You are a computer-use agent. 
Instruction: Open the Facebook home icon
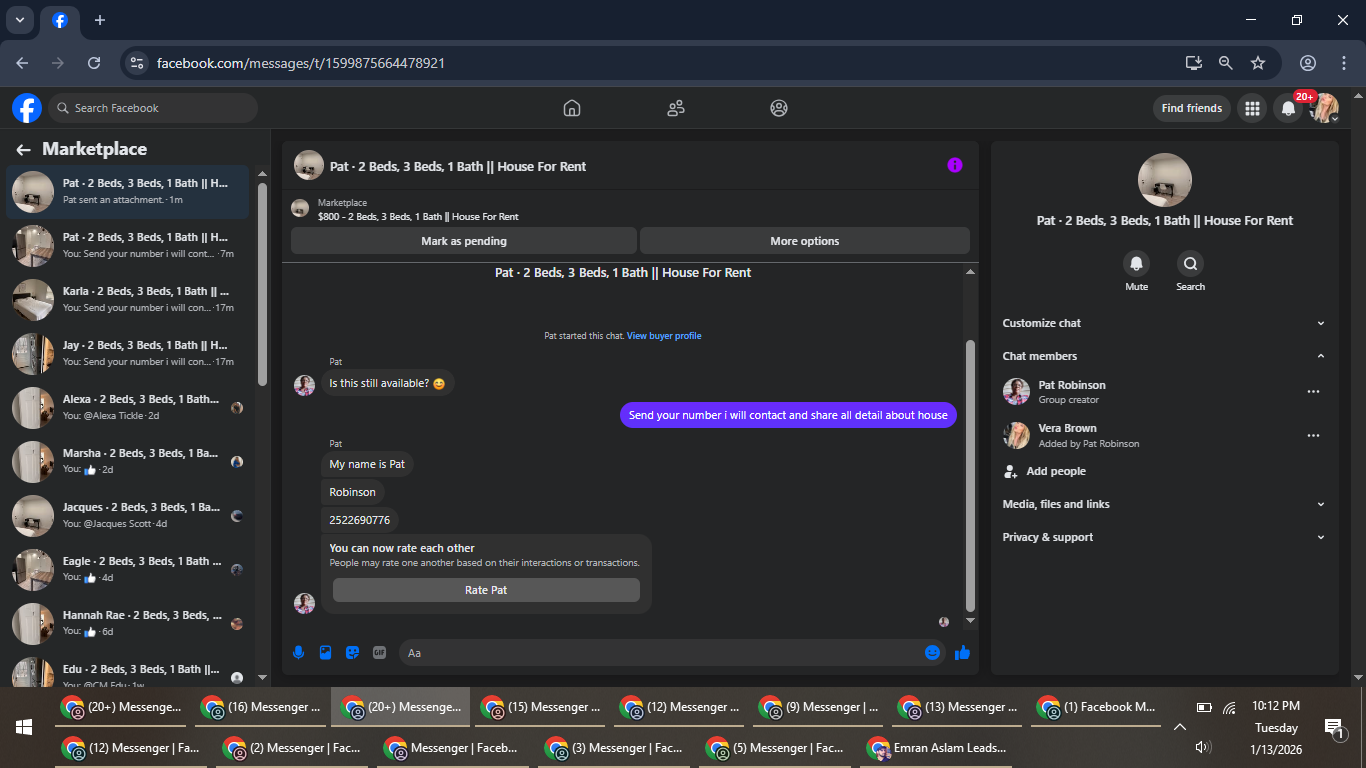[x=572, y=108]
